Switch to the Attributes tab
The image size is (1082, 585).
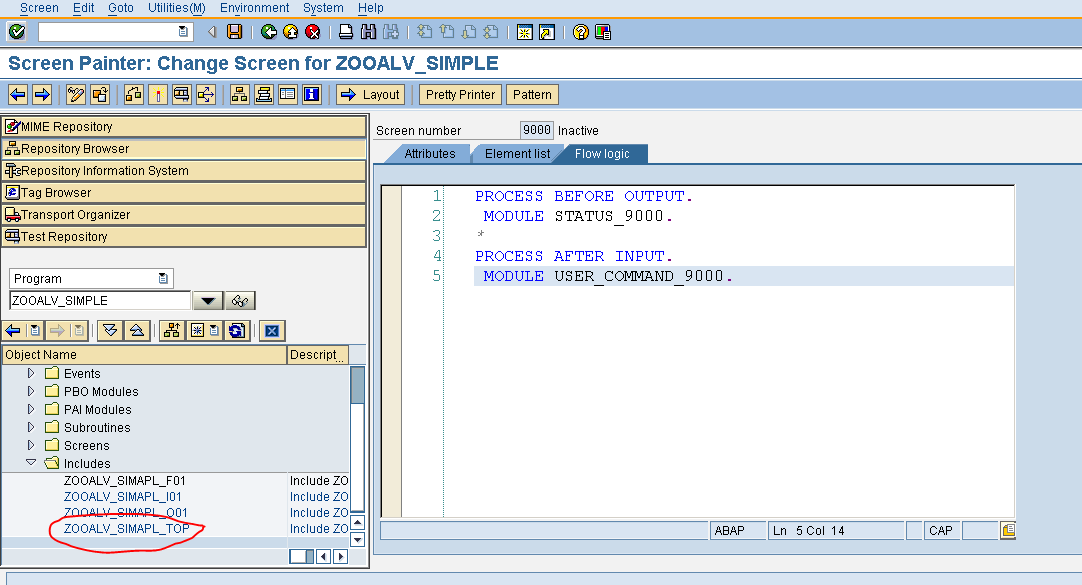coord(428,153)
